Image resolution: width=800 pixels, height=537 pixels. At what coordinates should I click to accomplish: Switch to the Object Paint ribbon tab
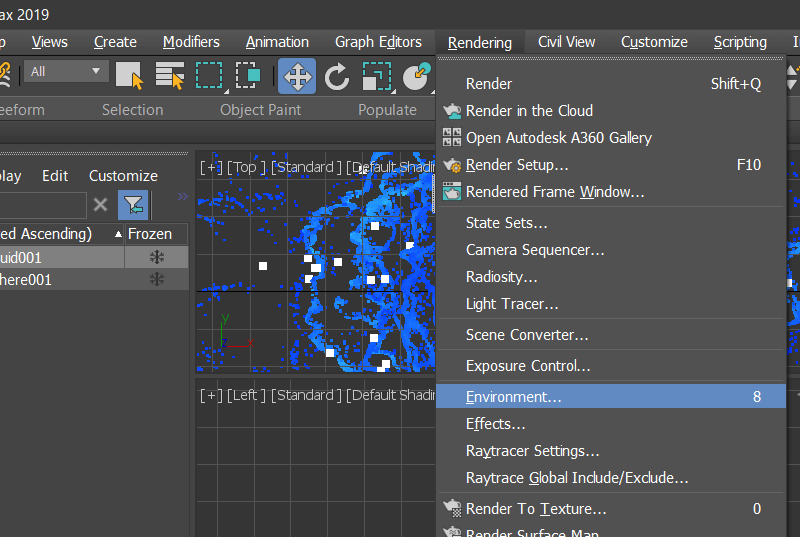[261, 110]
